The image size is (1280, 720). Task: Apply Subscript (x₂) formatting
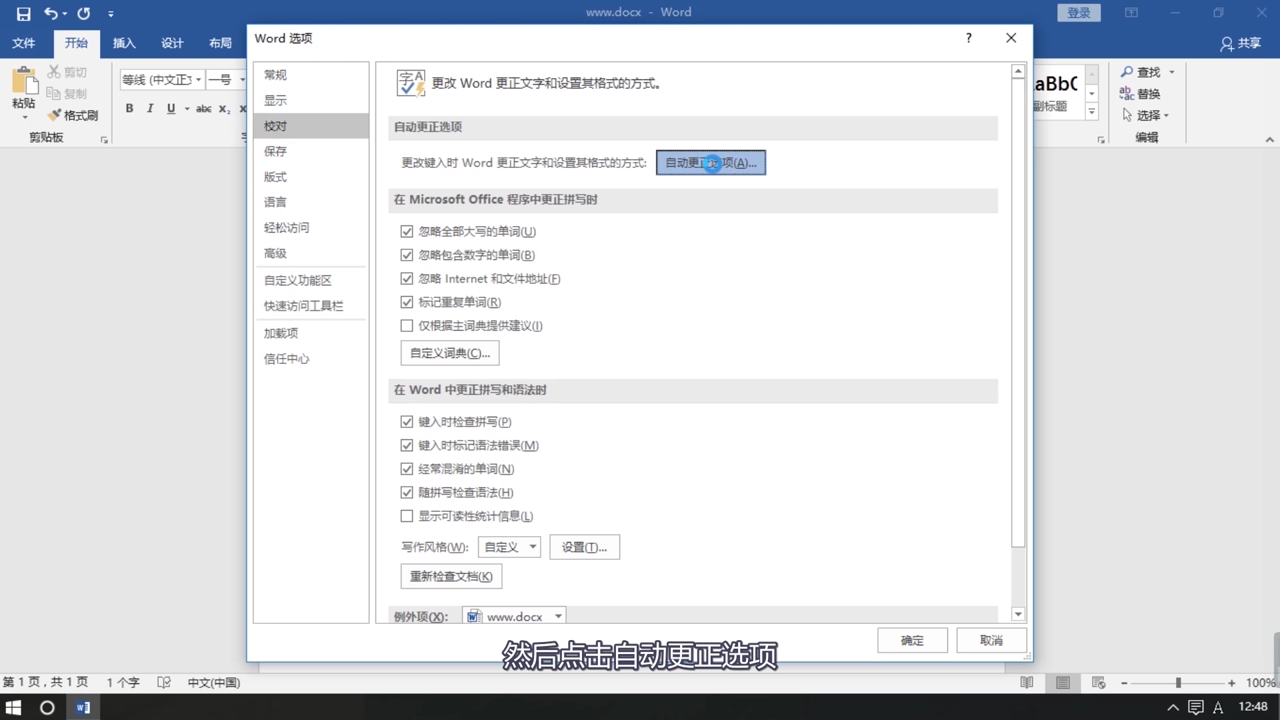(225, 109)
